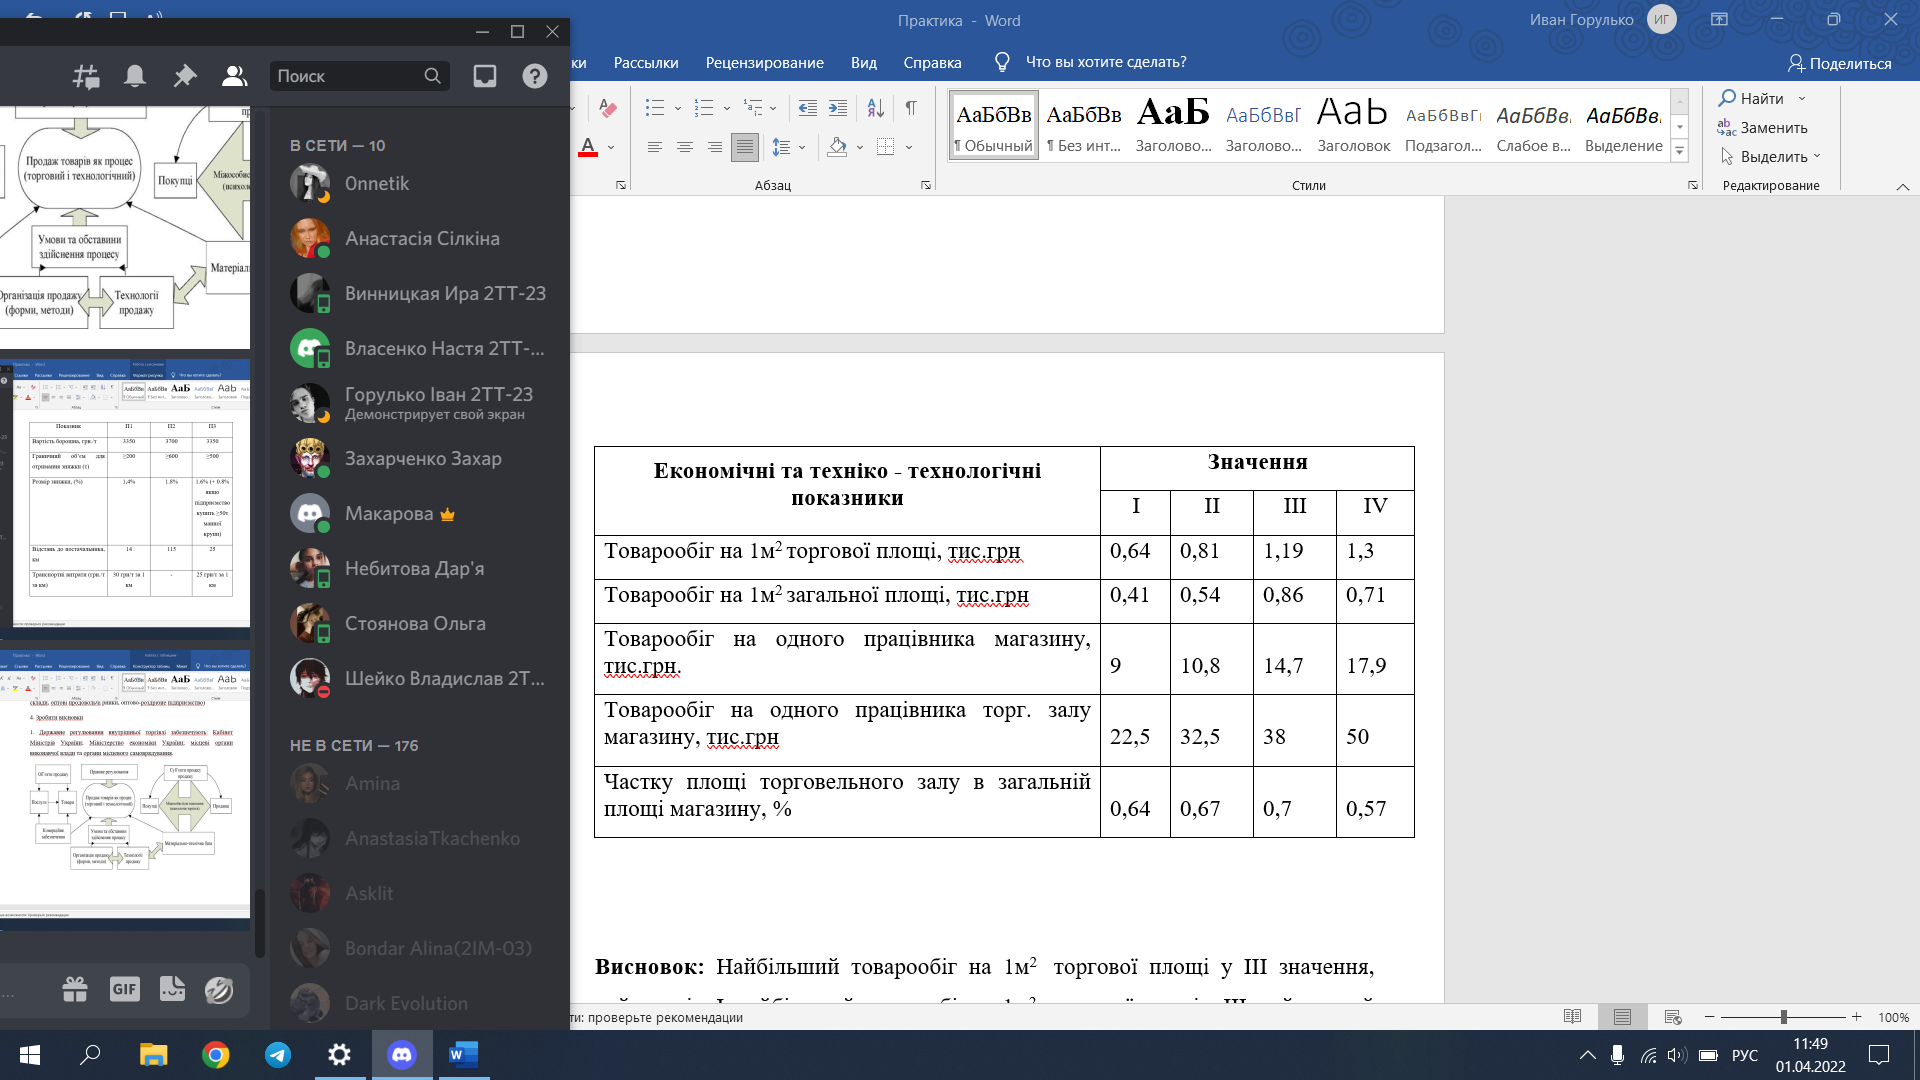Apply borders button in paragraph group
Viewport: 1920px width, 1080px height.
(x=885, y=147)
